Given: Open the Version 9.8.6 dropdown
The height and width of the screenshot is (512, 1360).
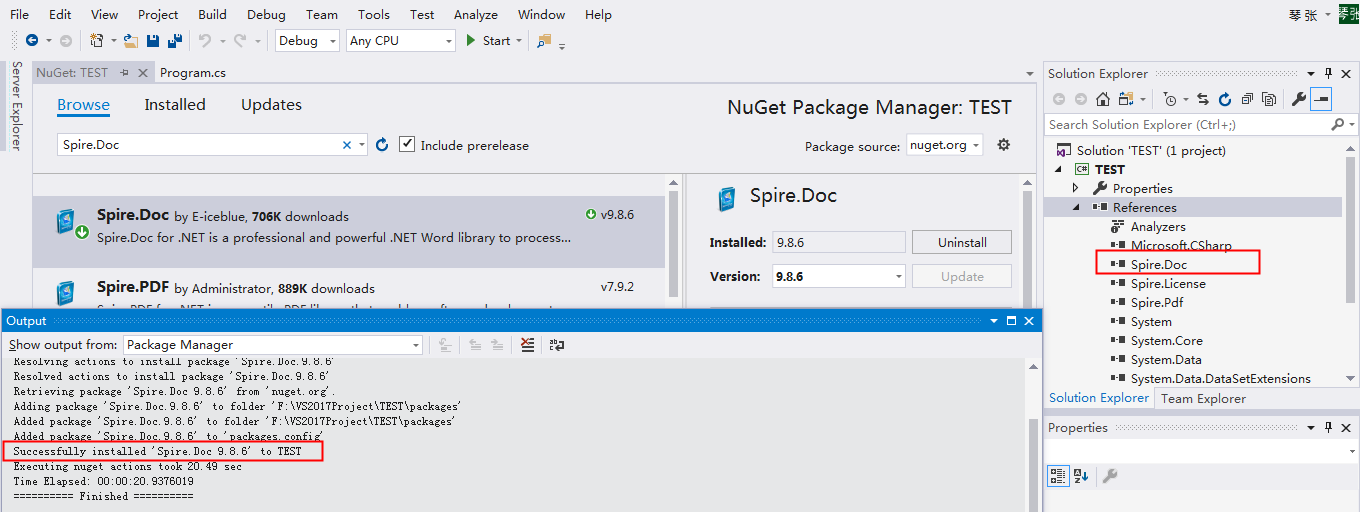Looking at the screenshot, I should coord(839,276).
